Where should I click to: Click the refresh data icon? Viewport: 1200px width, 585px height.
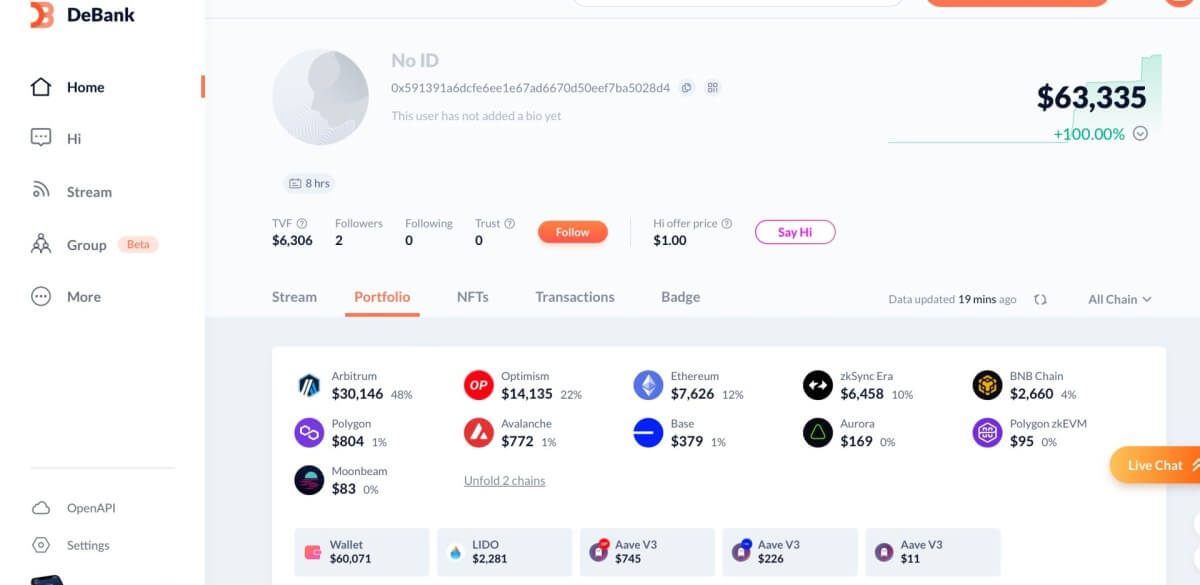1040,299
